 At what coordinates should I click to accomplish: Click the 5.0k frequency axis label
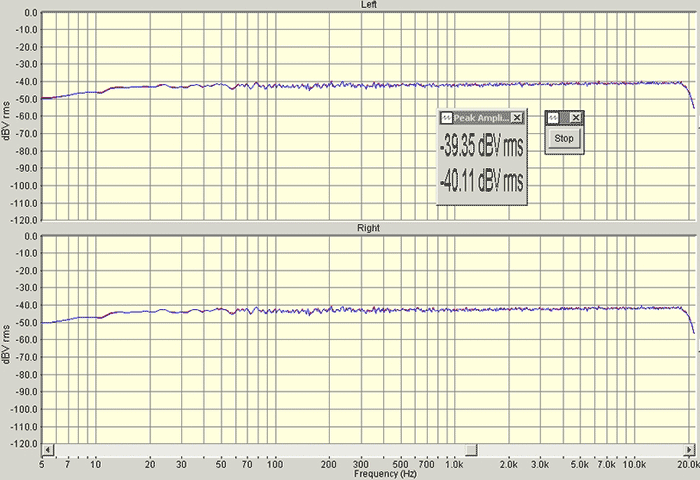pos(580,465)
